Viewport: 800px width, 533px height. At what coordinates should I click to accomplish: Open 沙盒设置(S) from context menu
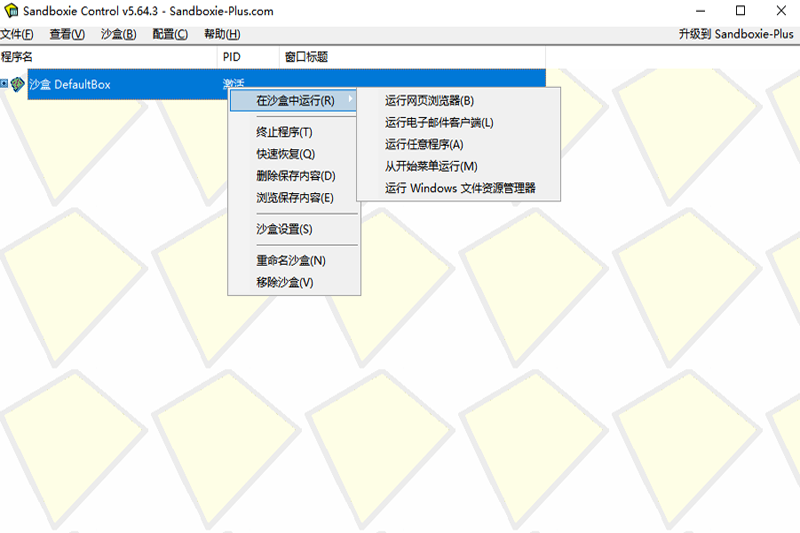tap(294, 230)
